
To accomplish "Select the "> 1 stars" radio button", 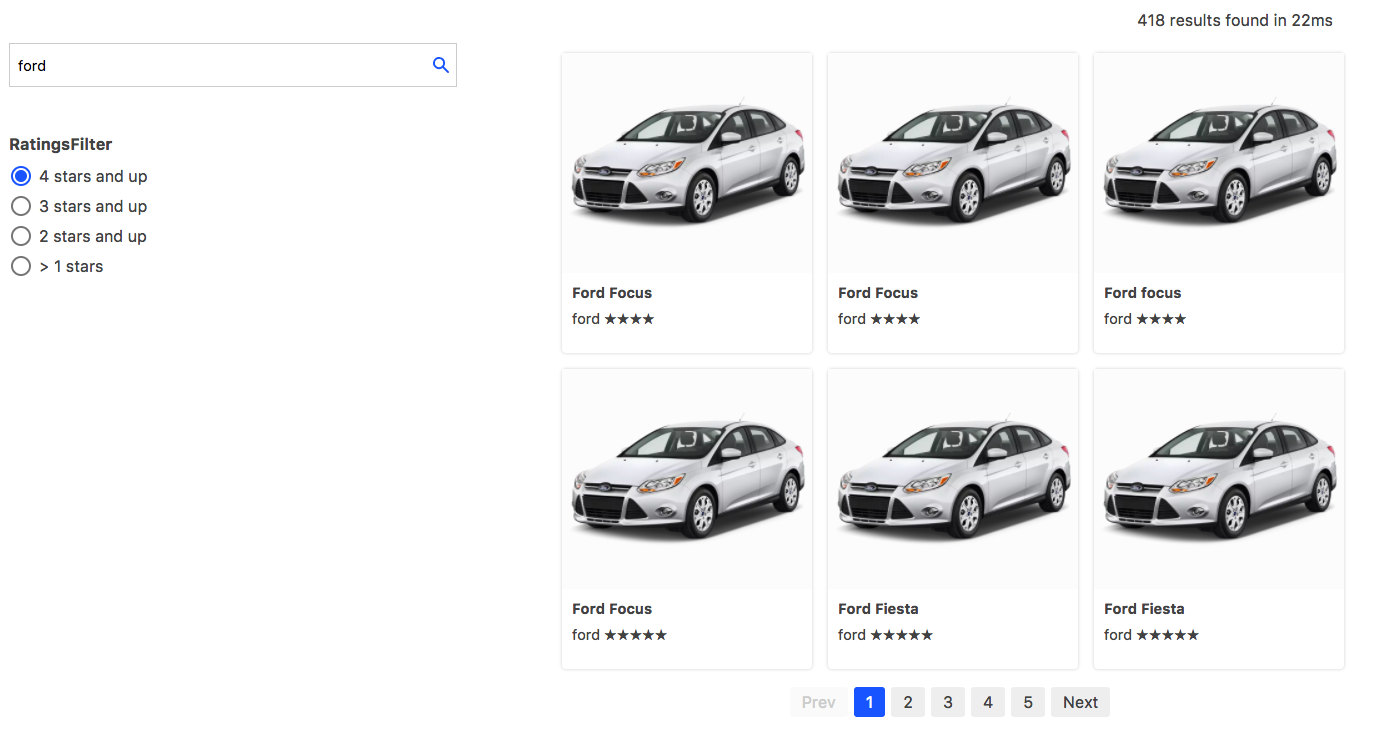I will point(21,266).
